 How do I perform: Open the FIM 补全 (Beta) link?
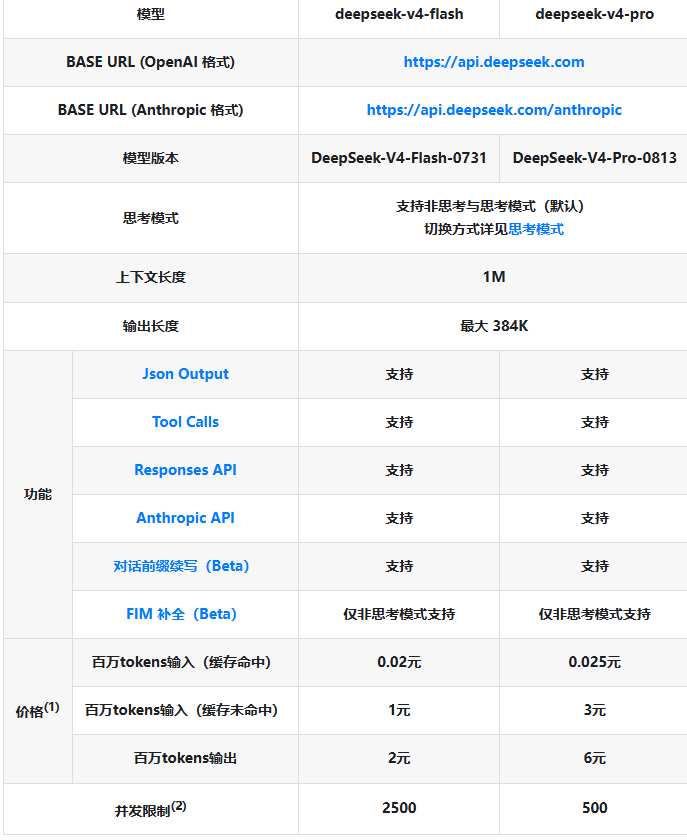click(181, 614)
